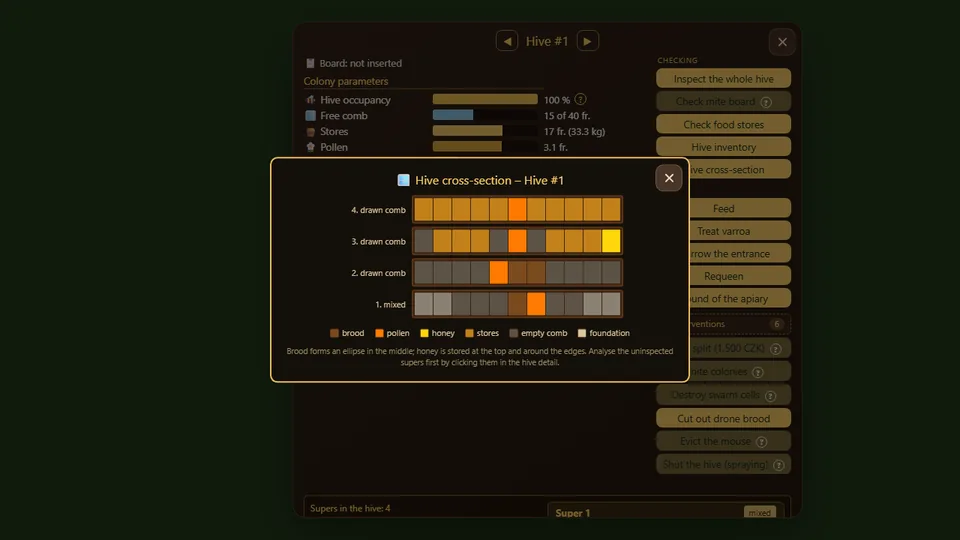Open the help icon beside Destroy swarm cells
Screen dimensions: 960x540
click(771, 396)
